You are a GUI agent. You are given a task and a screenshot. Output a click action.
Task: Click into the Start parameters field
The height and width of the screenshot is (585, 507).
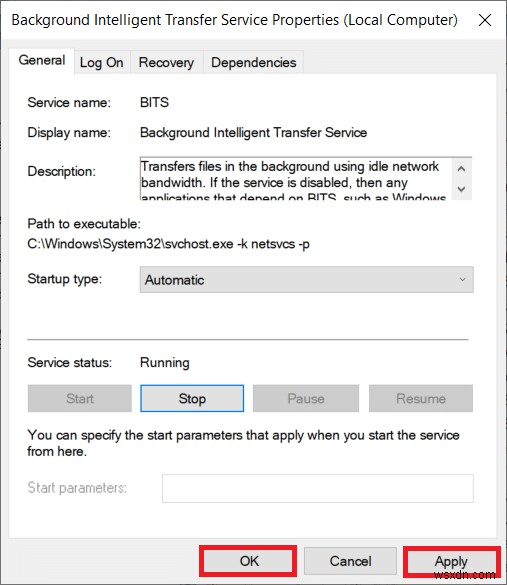[x=318, y=488]
